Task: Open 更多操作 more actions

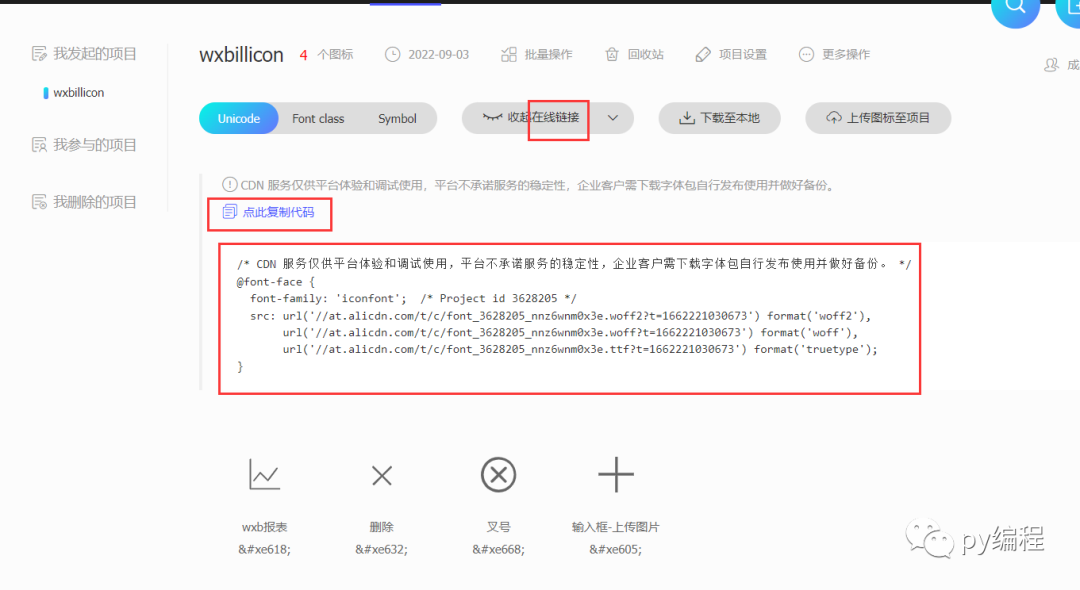Action: click(x=834, y=54)
